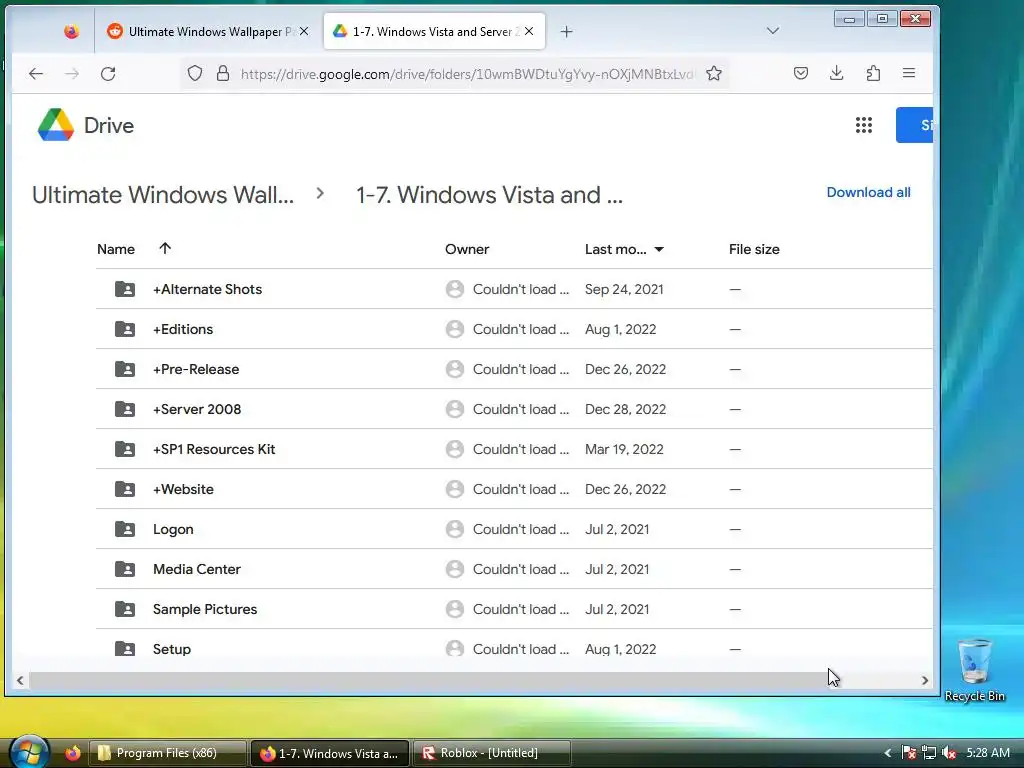
Task: Click the 1-7. Windows Vista and ... breadcrumb
Action: tap(489, 195)
